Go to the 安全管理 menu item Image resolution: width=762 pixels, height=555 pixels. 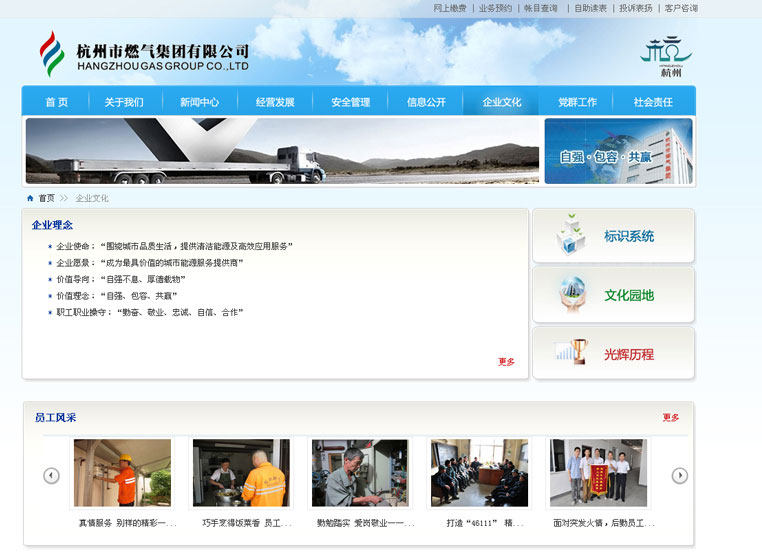[x=351, y=102]
